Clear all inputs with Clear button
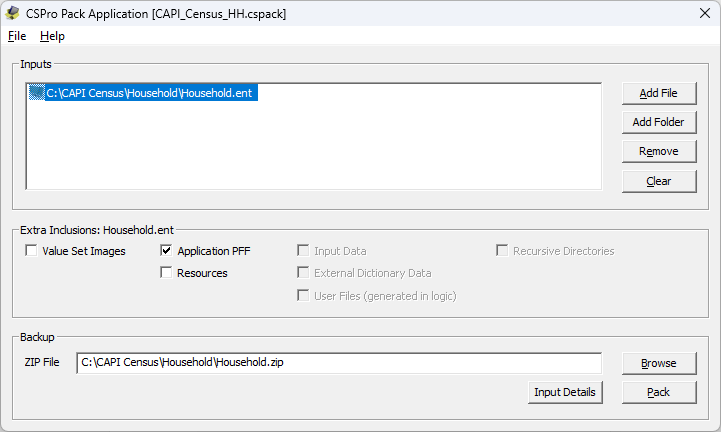This screenshot has width=721, height=432. (x=658, y=181)
